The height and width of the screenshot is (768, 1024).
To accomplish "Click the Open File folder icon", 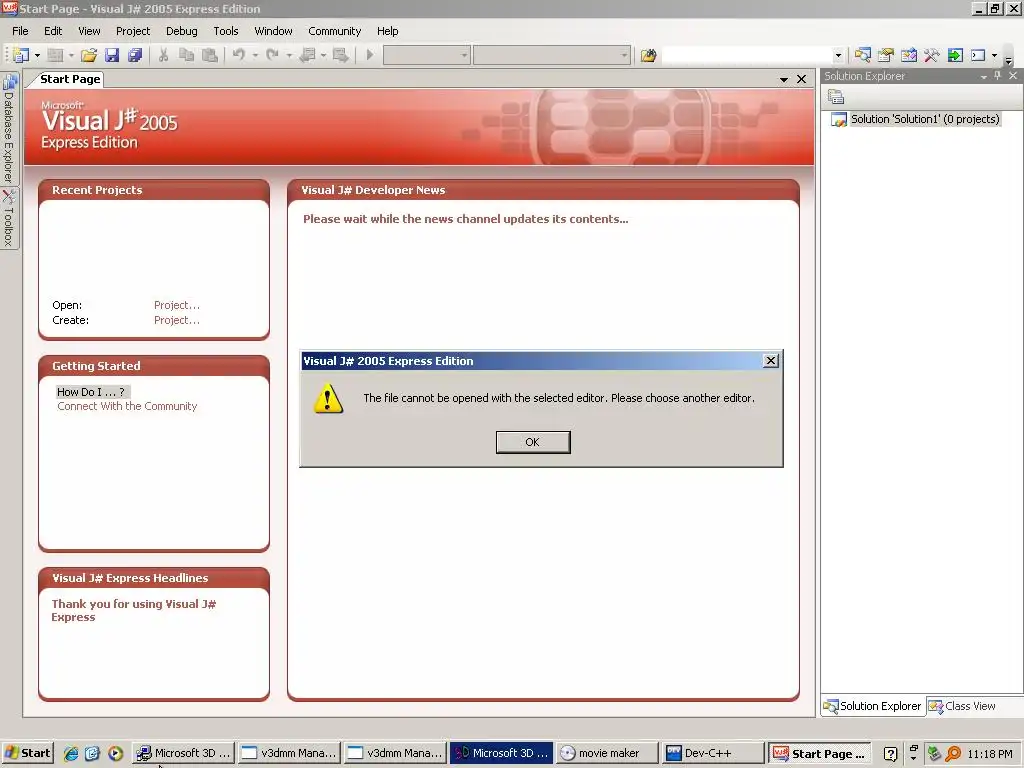I will 89,56.
